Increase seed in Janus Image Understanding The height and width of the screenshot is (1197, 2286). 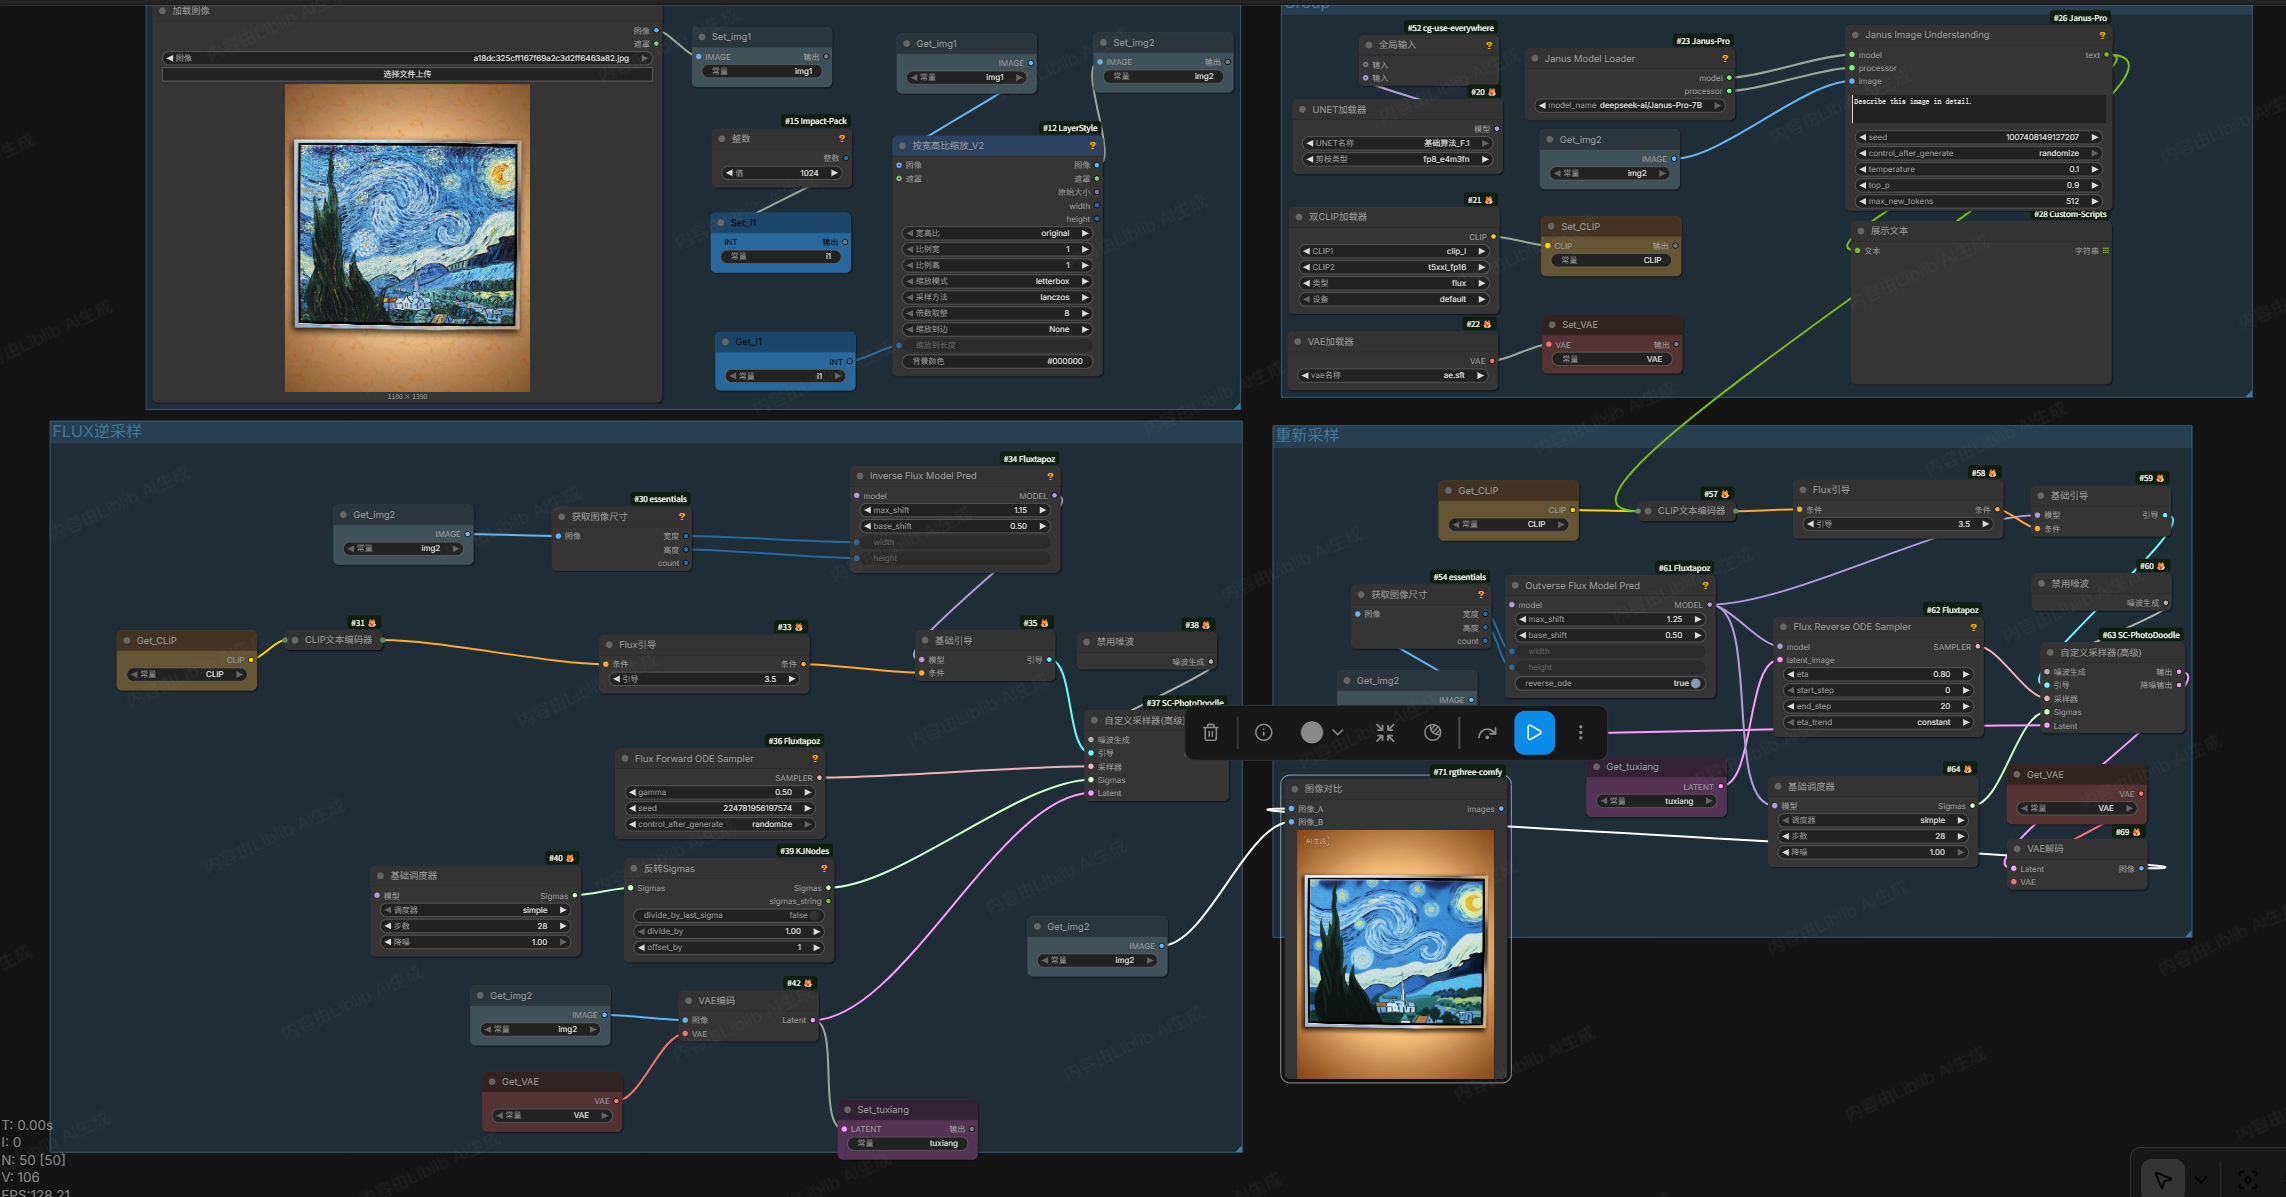2095,138
